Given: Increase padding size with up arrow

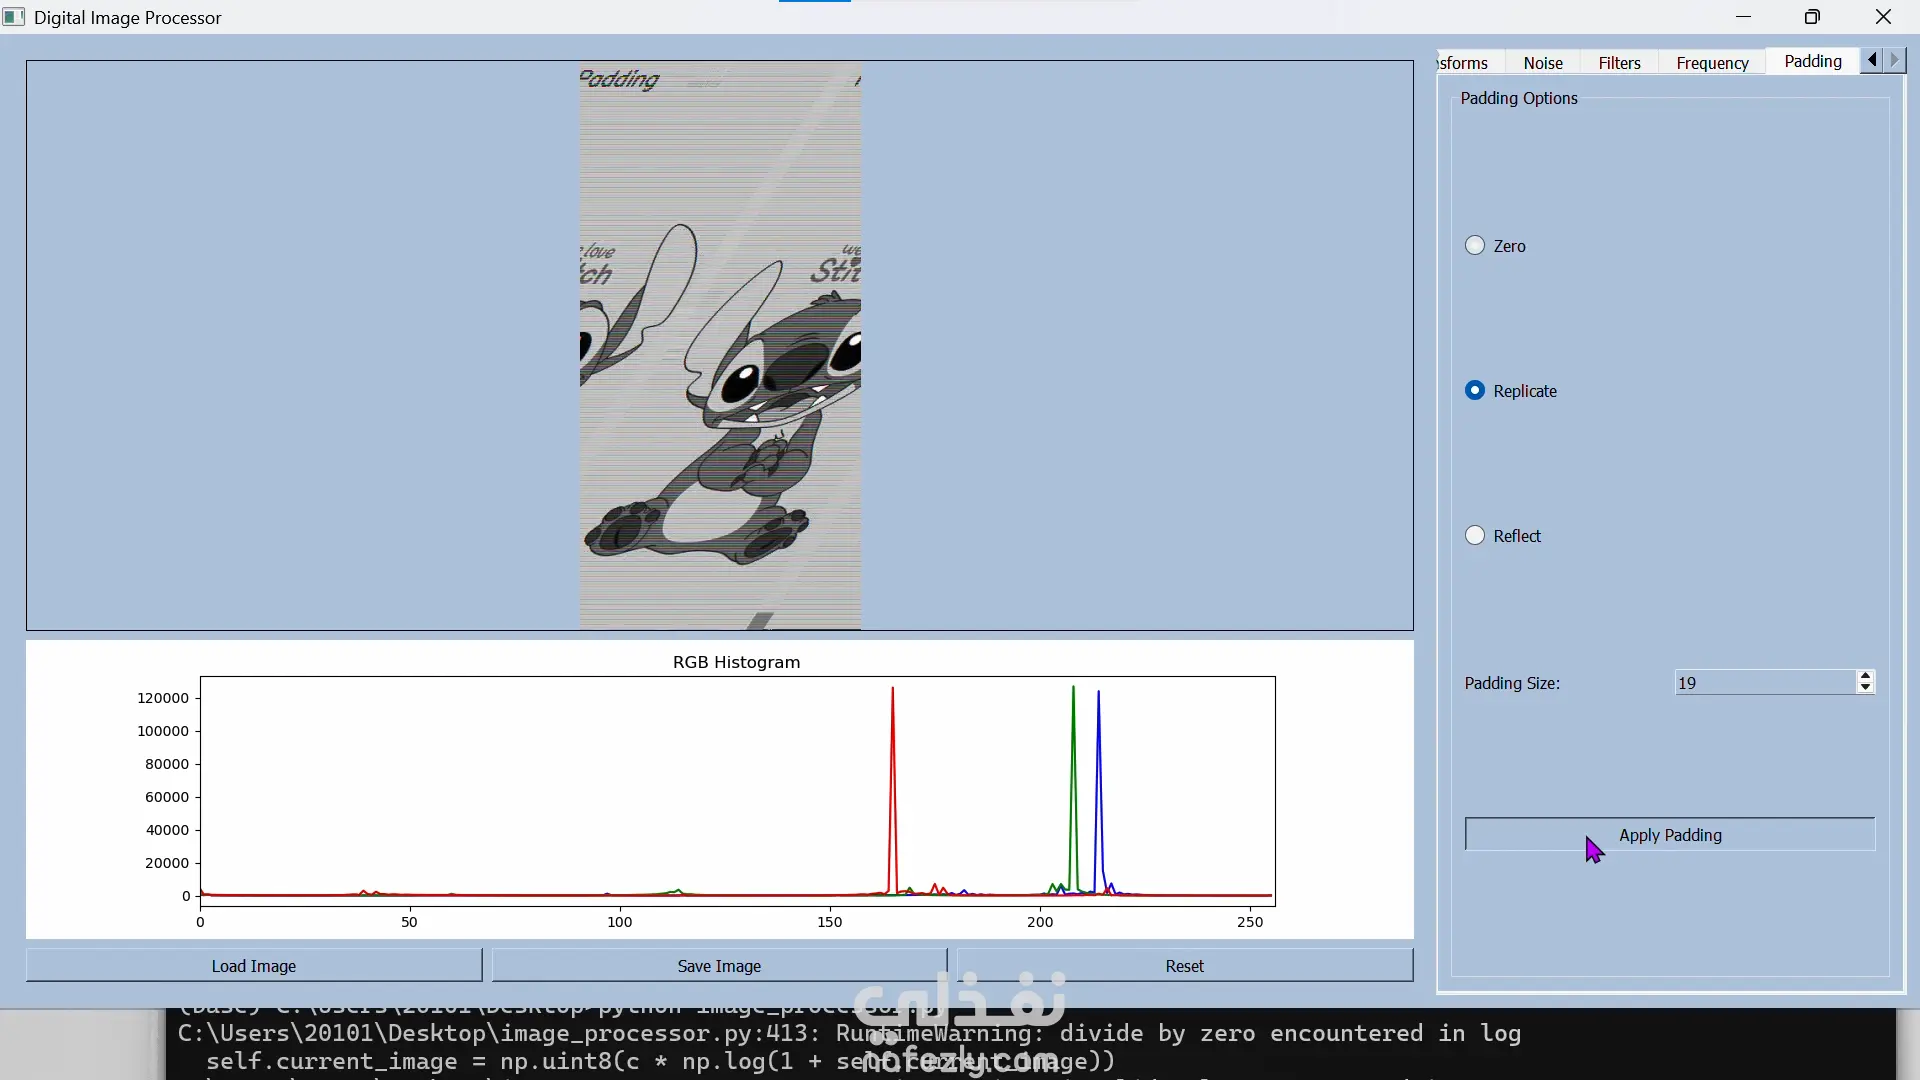Looking at the screenshot, I should pyautogui.click(x=1865, y=676).
